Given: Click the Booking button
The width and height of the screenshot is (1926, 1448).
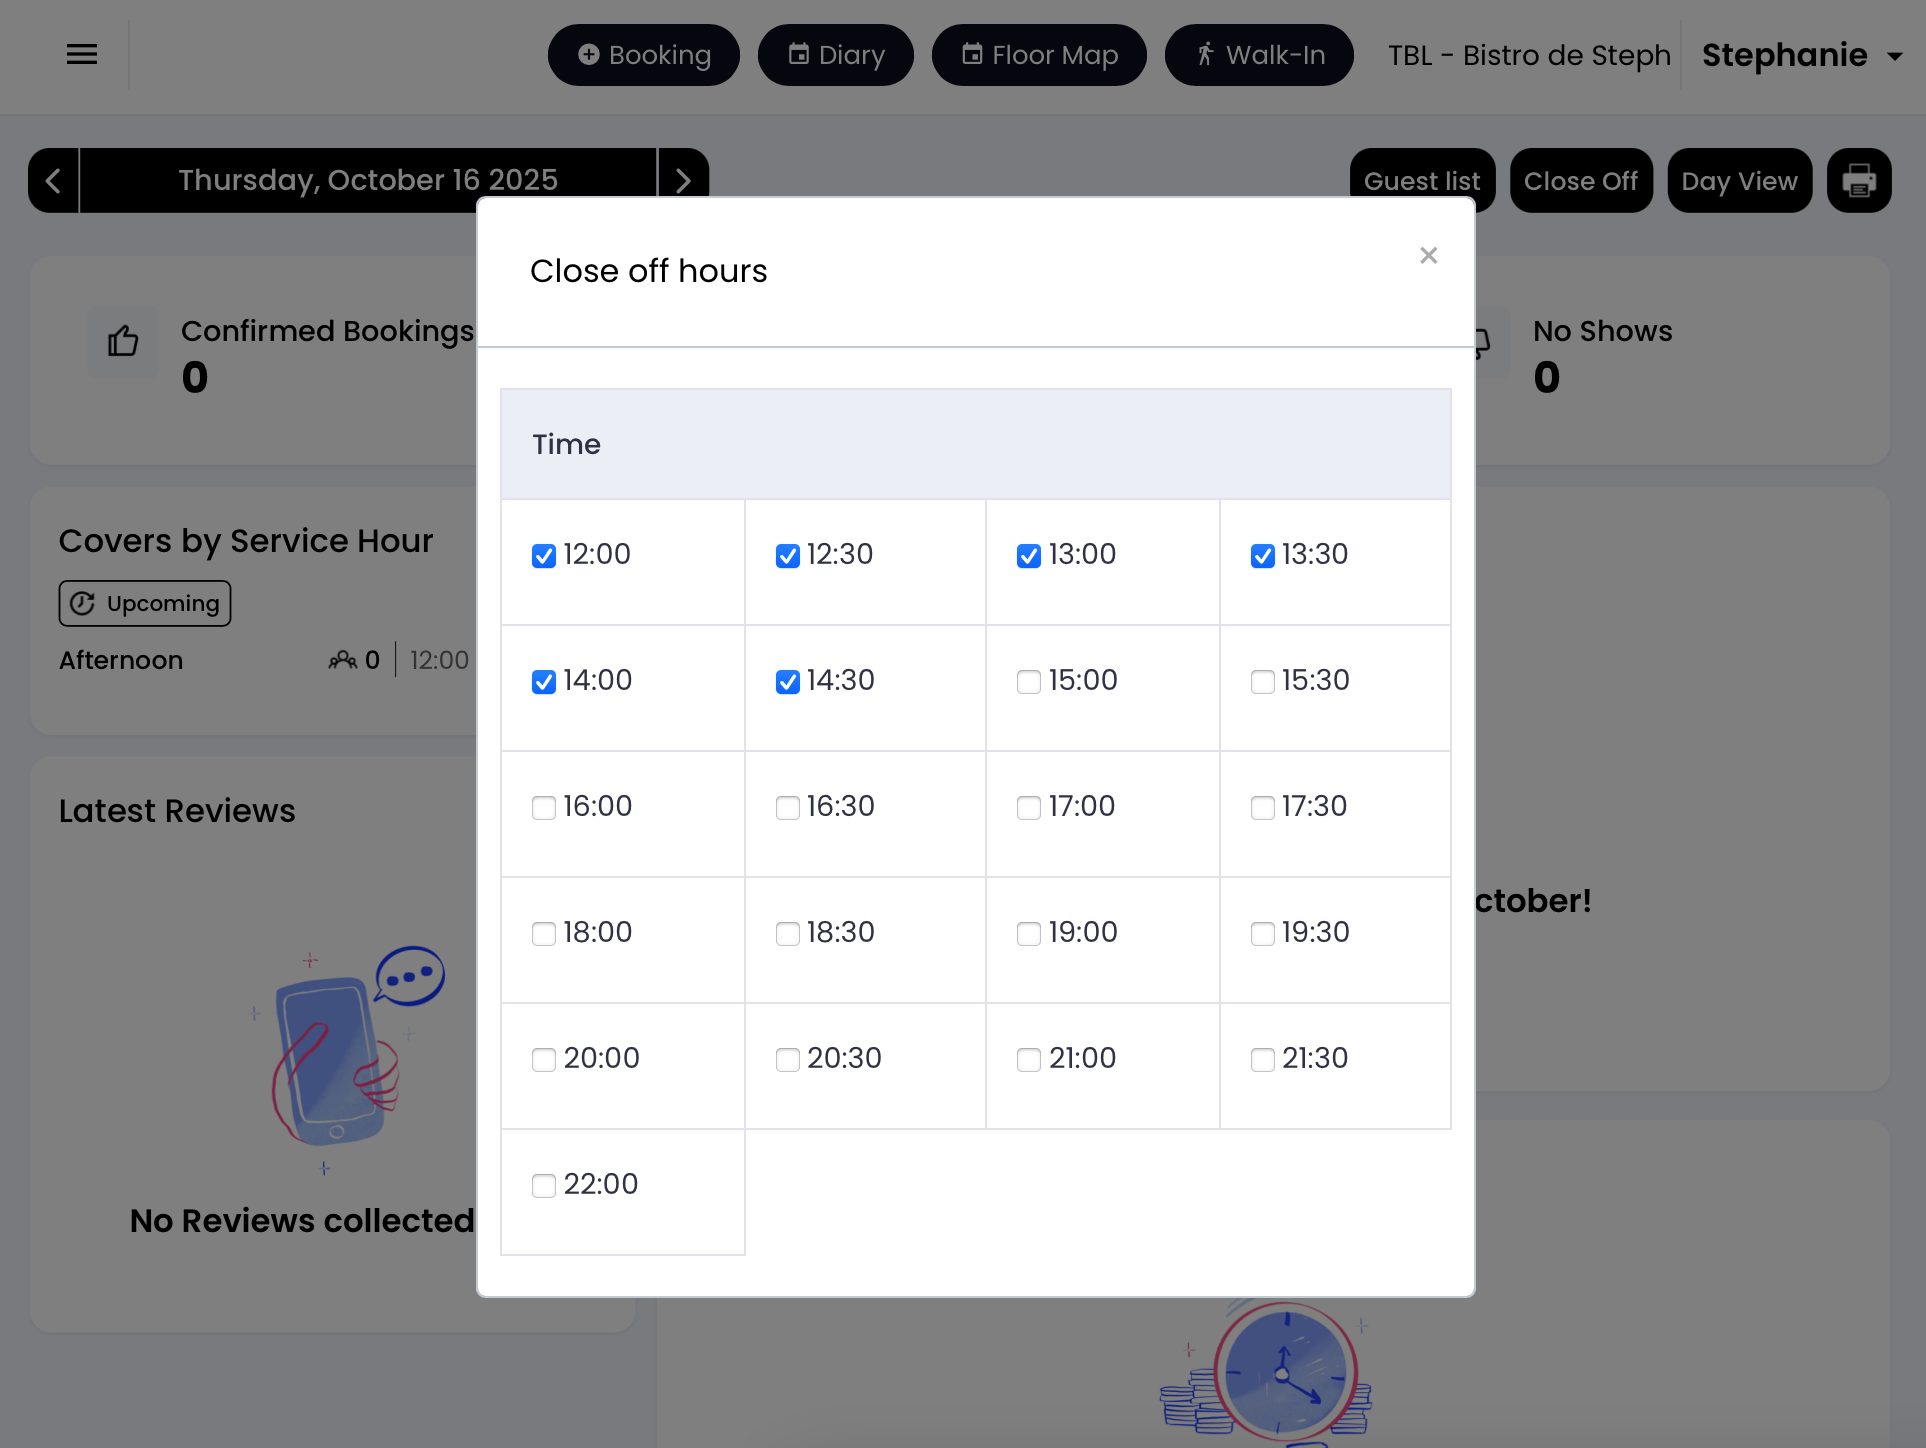Looking at the screenshot, I should tap(644, 56).
